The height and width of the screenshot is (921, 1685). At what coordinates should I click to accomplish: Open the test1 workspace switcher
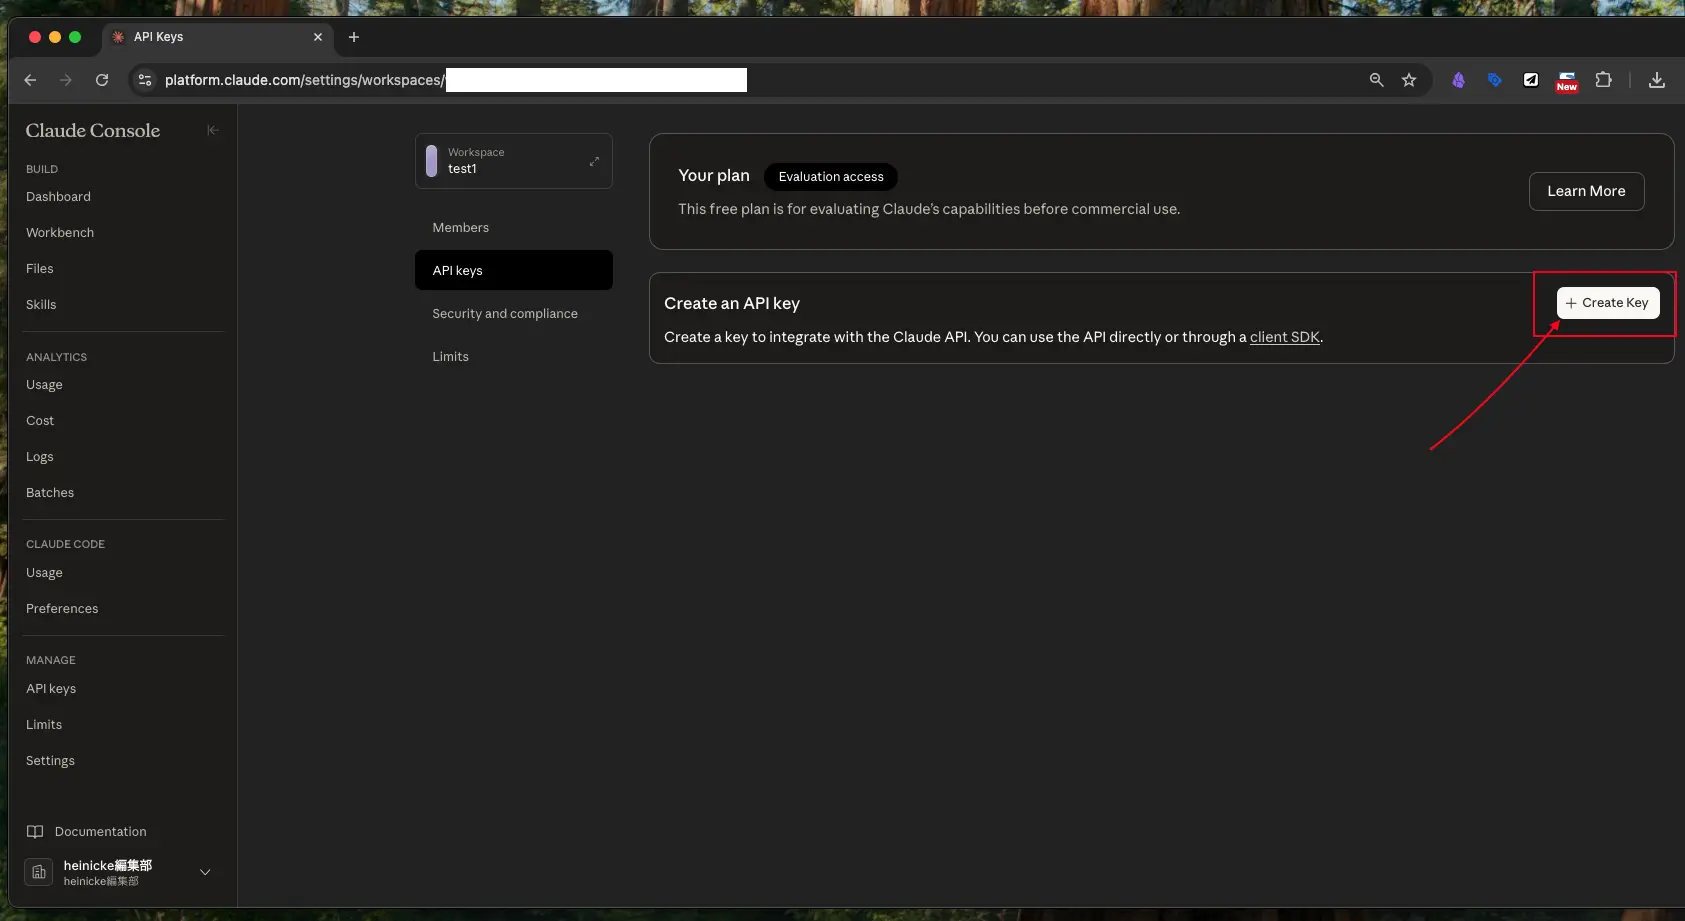tap(513, 161)
